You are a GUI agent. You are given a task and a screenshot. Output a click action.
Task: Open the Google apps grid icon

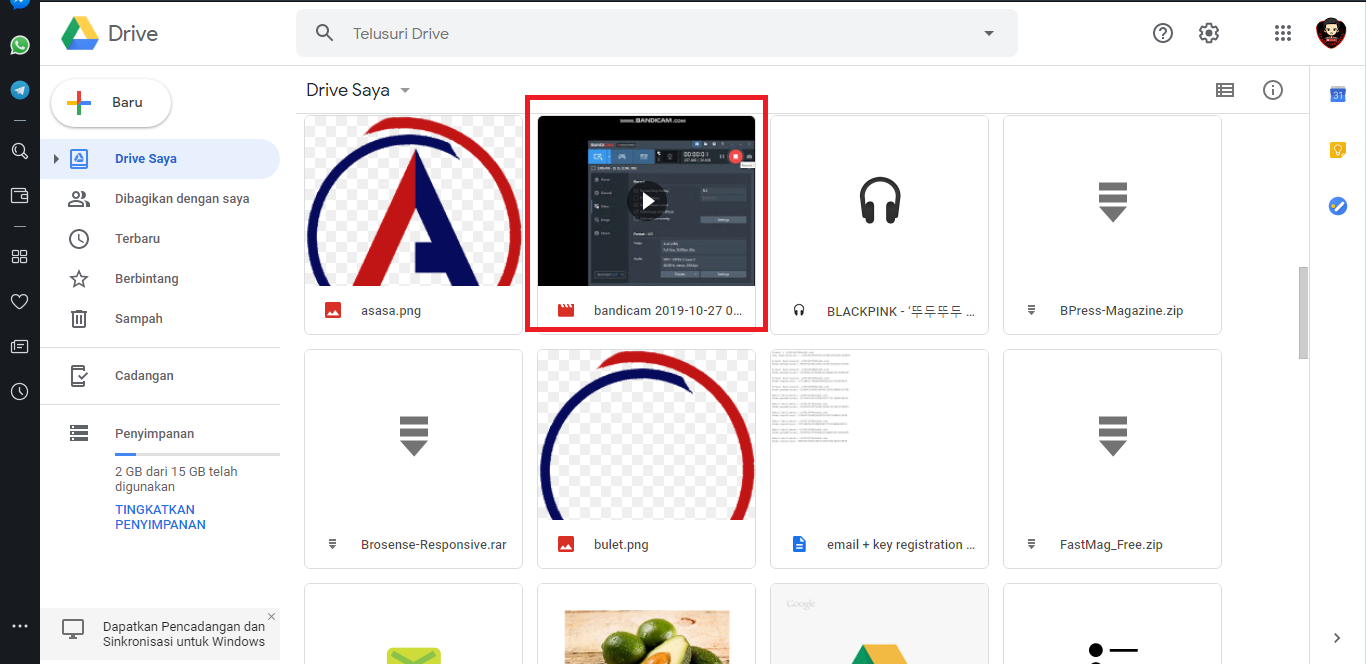[x=1283, y=33]
